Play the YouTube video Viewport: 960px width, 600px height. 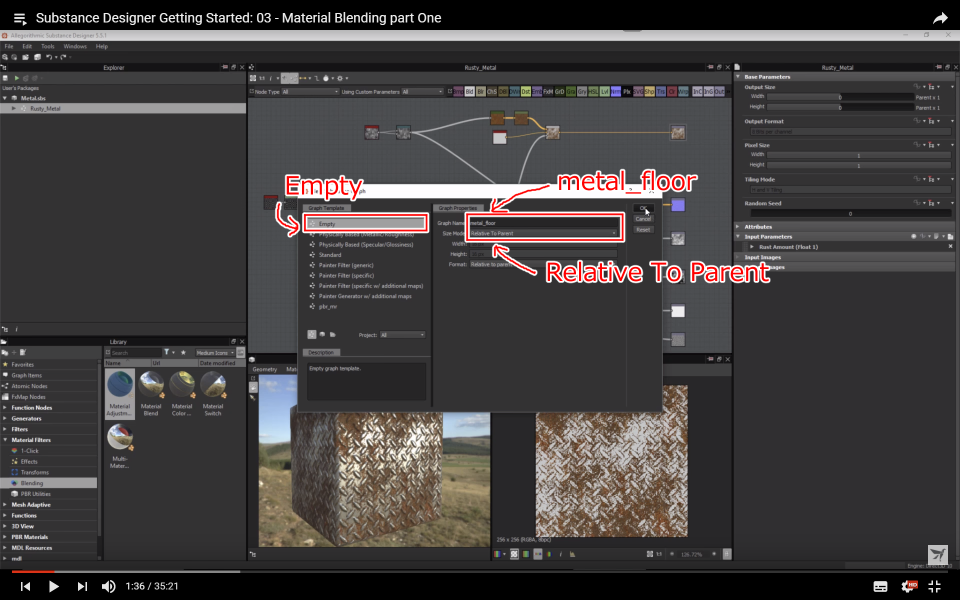(x=53, y=586)
